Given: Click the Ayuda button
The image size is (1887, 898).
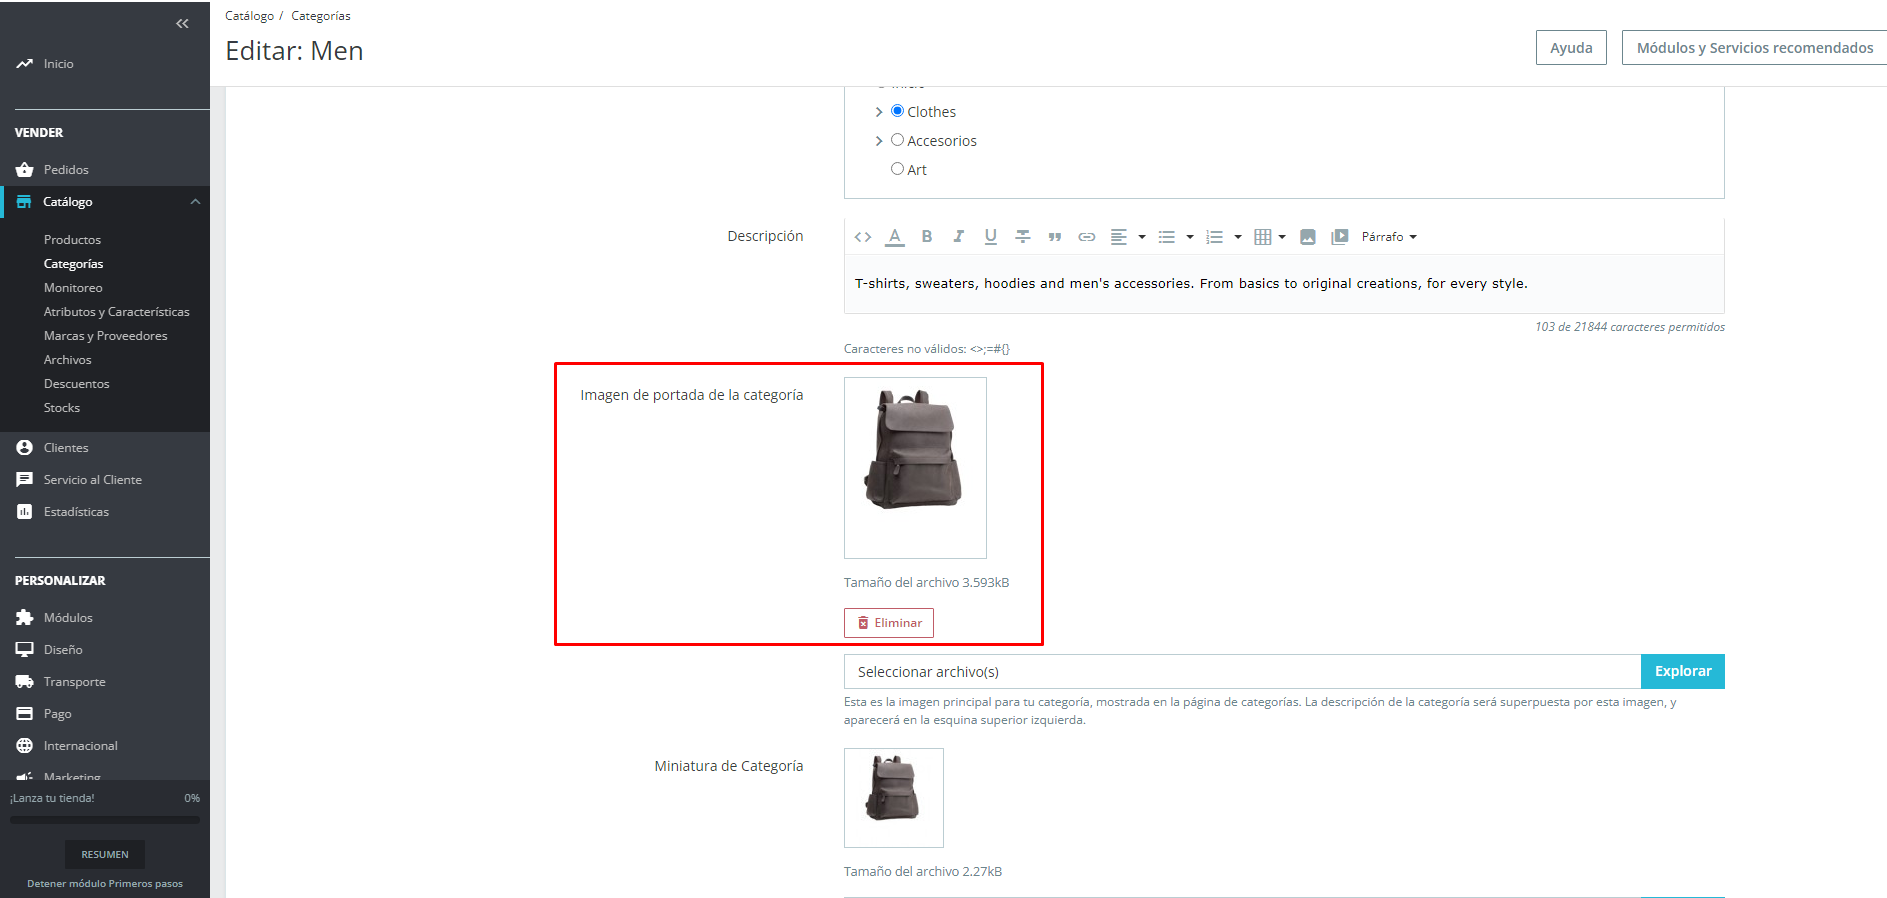Looking at the screenshot, I should (1571, 48).
